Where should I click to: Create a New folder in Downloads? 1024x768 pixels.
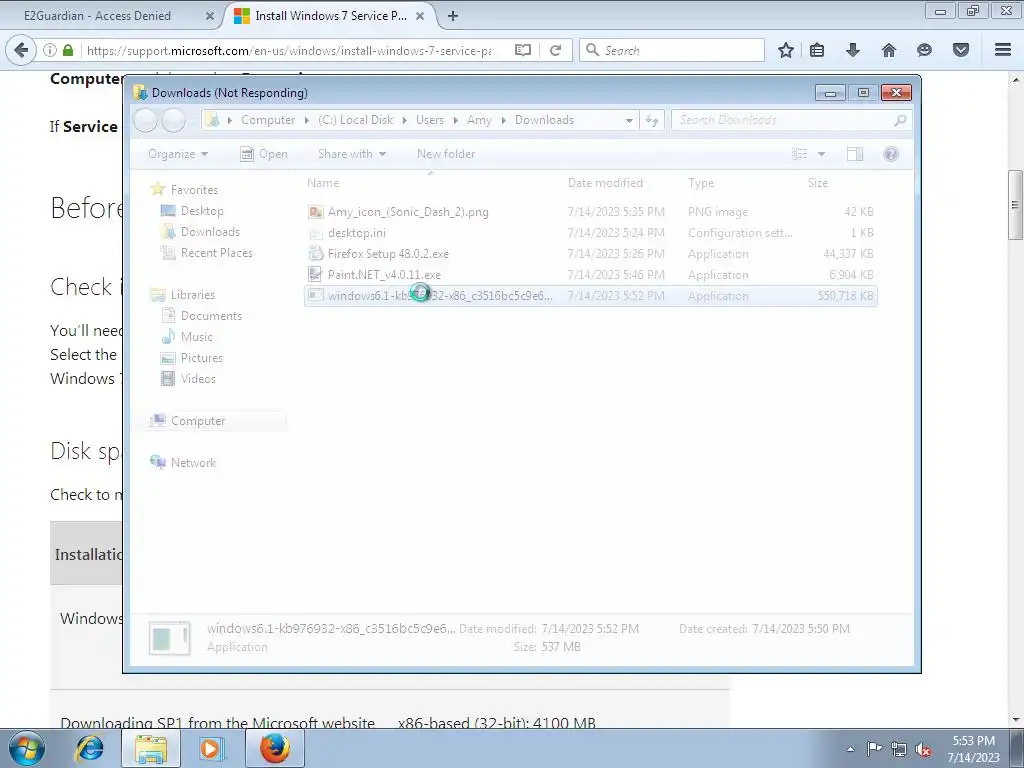pyautogui.click(x=446, y=154)
